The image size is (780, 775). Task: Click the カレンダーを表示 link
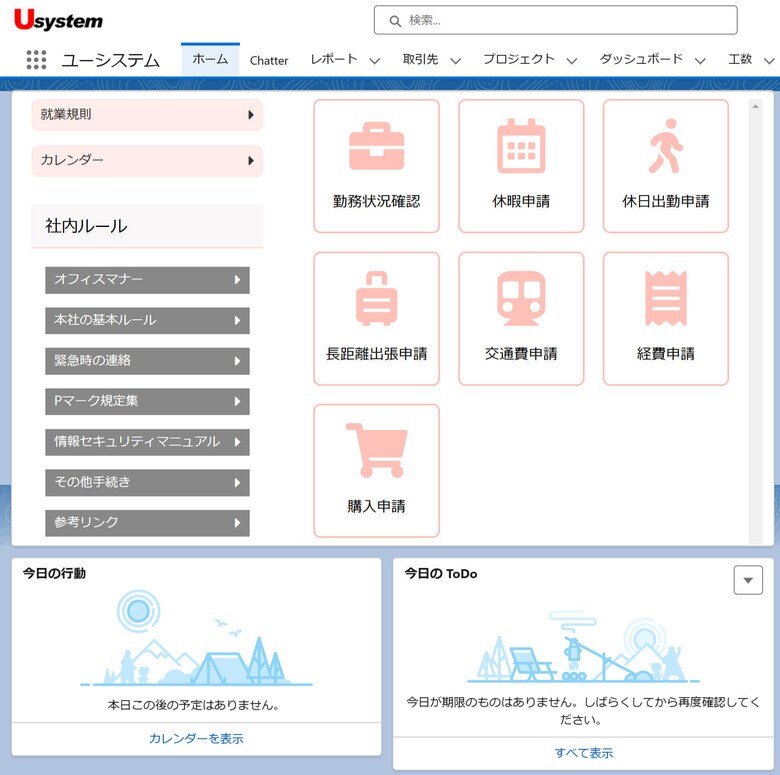pyautogui.click(x=196, y=739)
